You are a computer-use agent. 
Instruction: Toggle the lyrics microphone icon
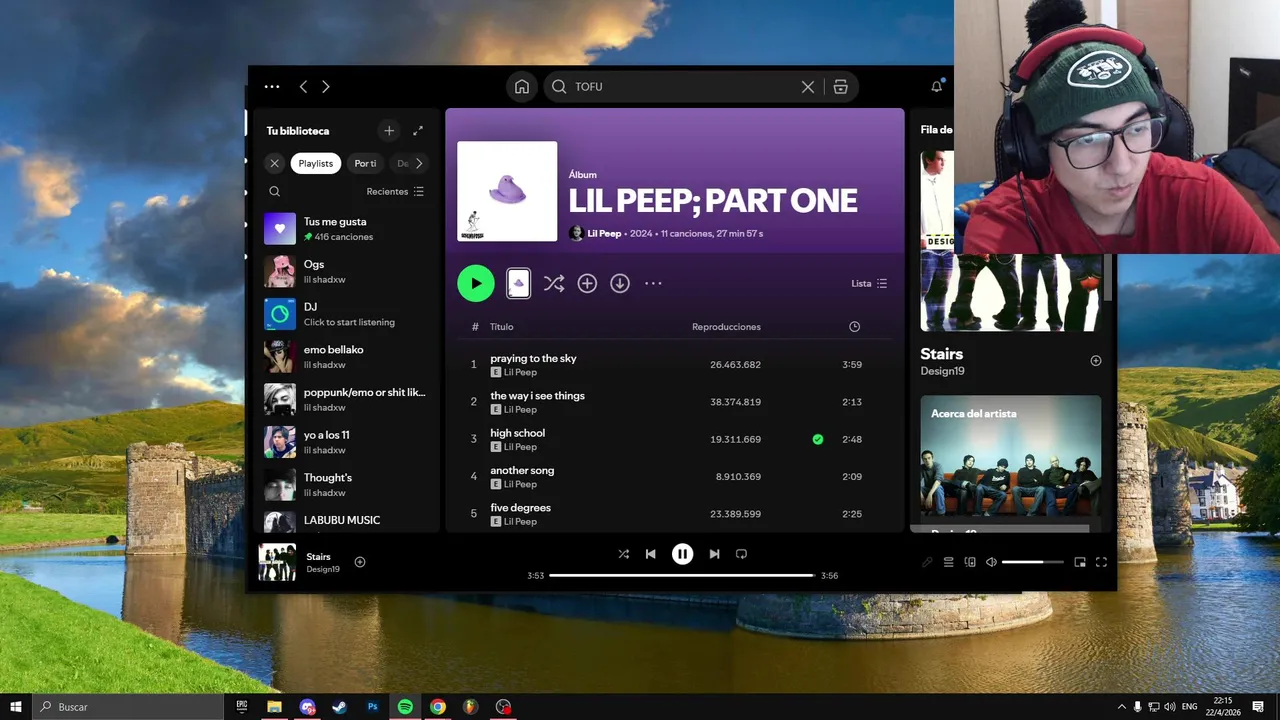click(x=927, y=562)
